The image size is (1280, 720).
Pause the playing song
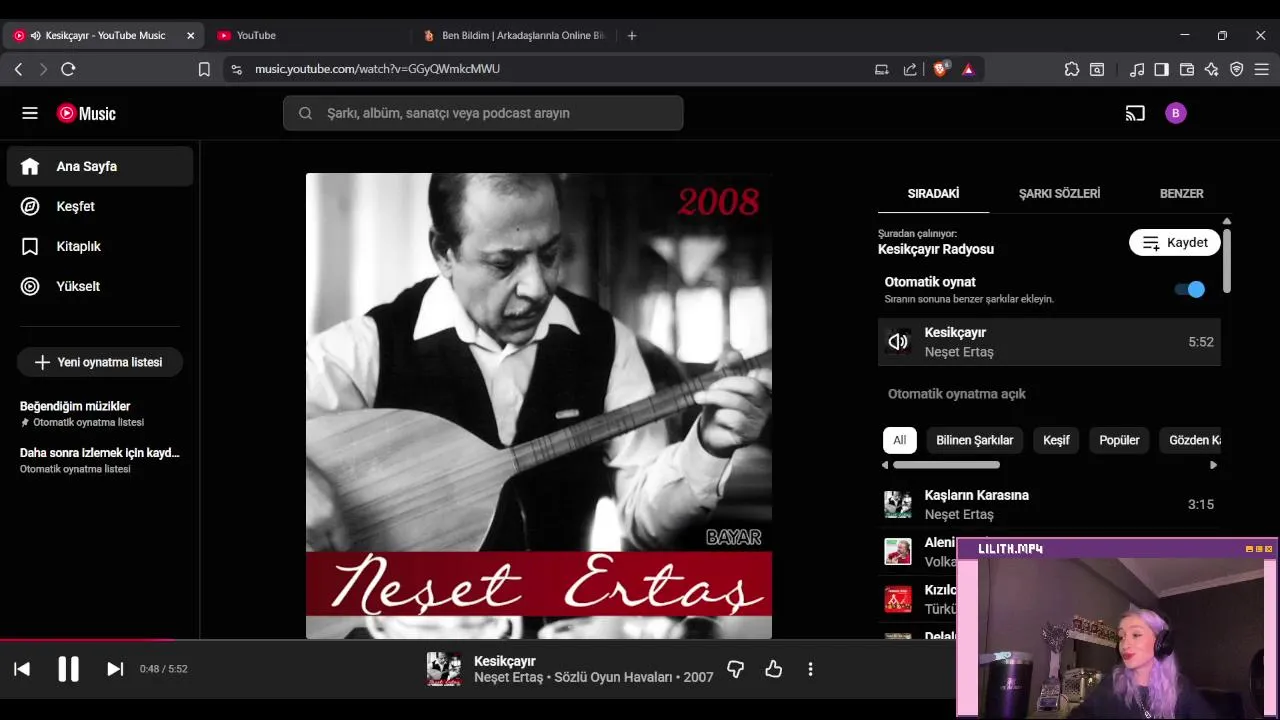click(x=68, y=669)
